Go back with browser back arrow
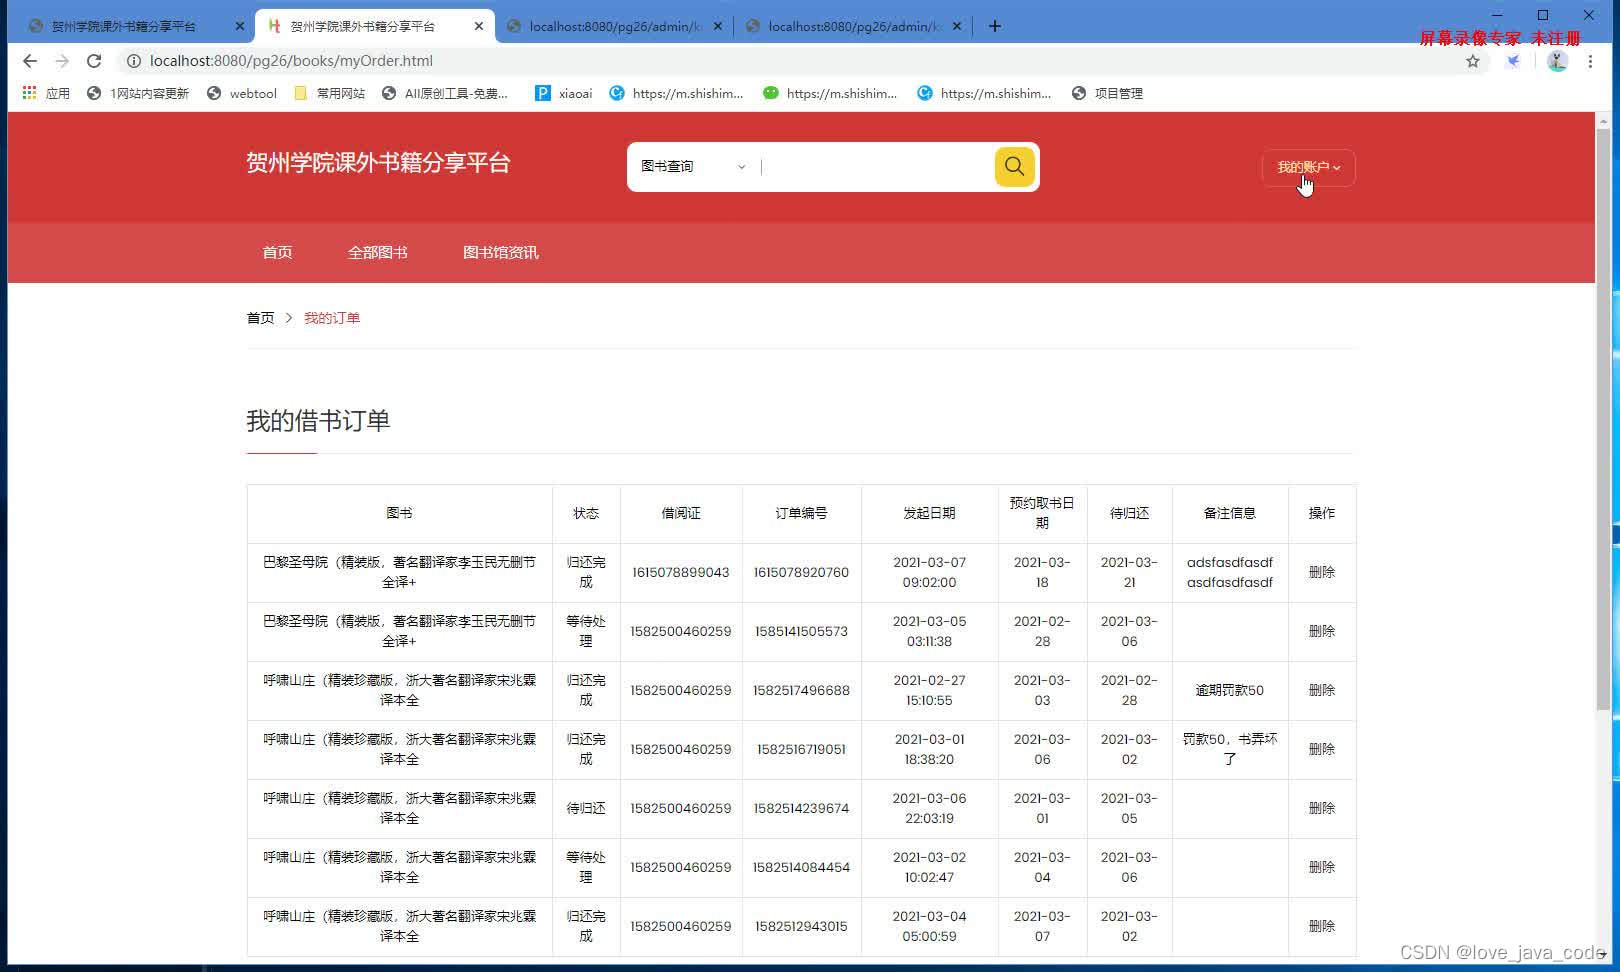 point(30,61)
